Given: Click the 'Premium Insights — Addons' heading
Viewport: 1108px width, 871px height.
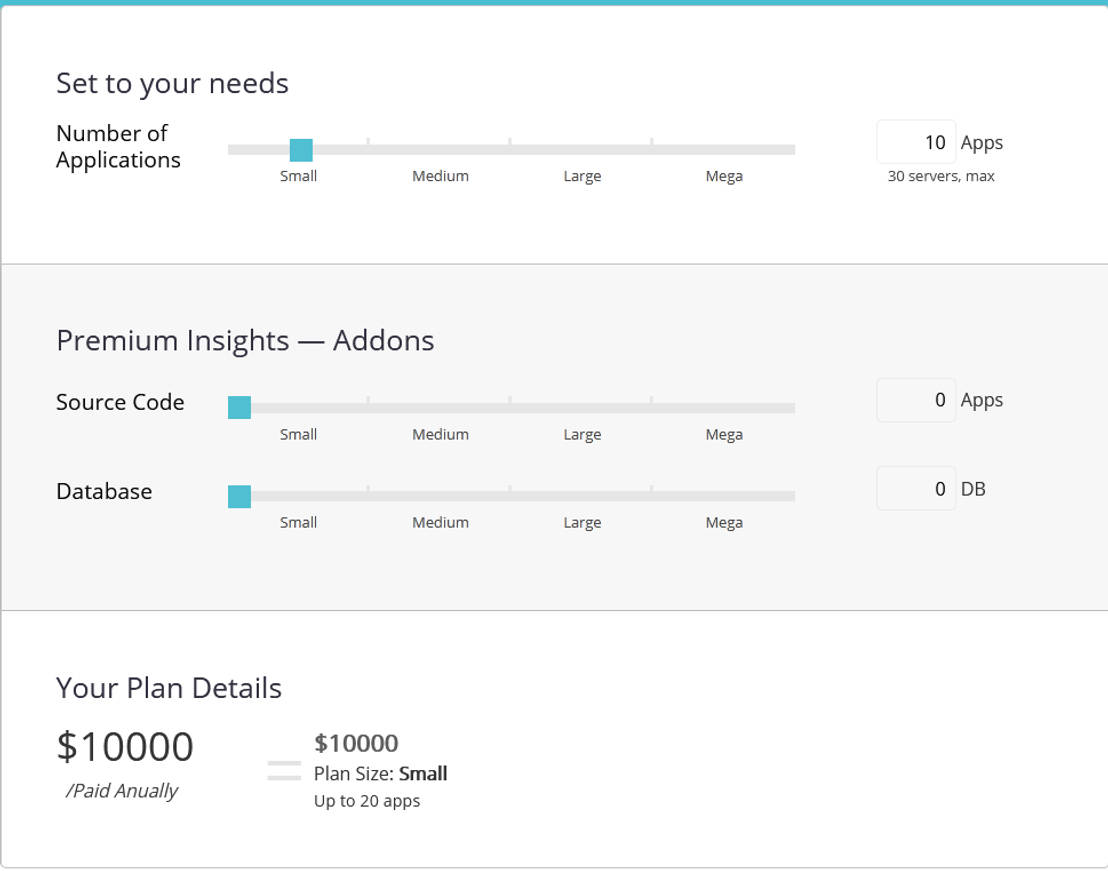Looking at the screenshot, I should point(245,340).
